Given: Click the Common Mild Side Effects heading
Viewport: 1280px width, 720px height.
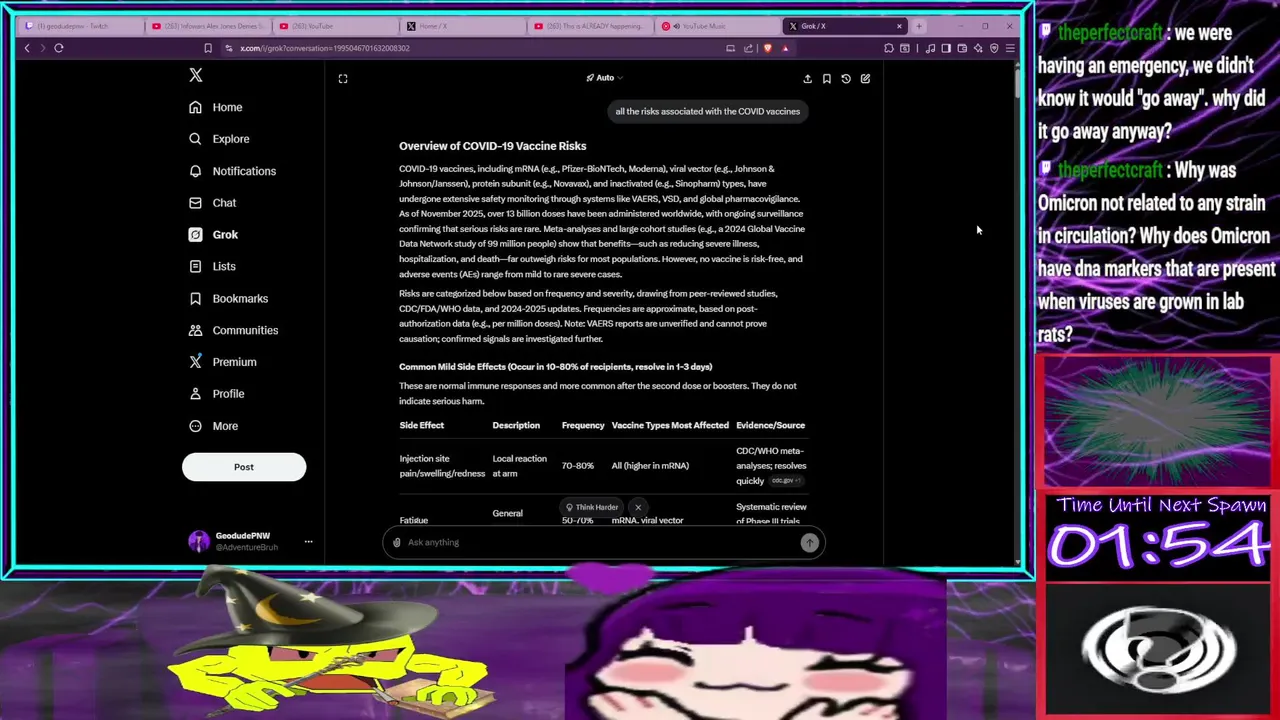Looking at the screenshot, I should click(x=556, y=367).
